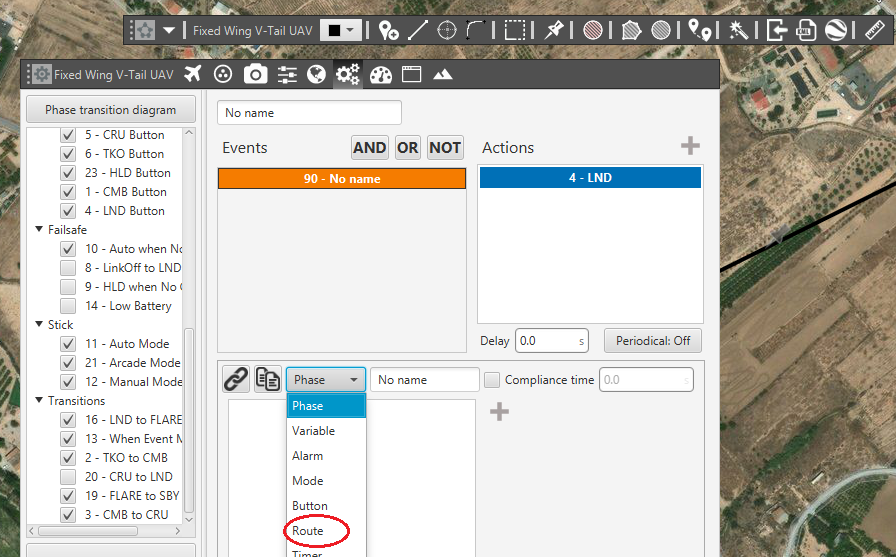Click the OR logic button
Screen dimensions: 896x557
point(407,147)
